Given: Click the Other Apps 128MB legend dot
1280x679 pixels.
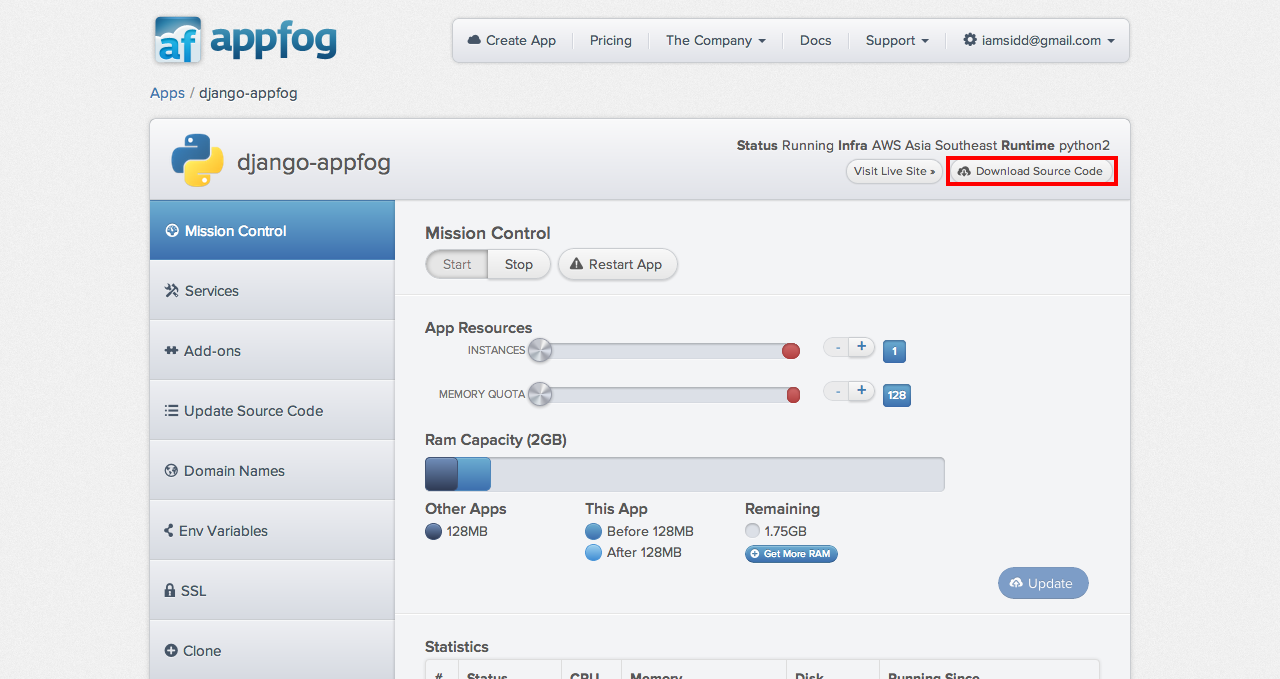Looking at the screenshot, I should tap(433, 531).
